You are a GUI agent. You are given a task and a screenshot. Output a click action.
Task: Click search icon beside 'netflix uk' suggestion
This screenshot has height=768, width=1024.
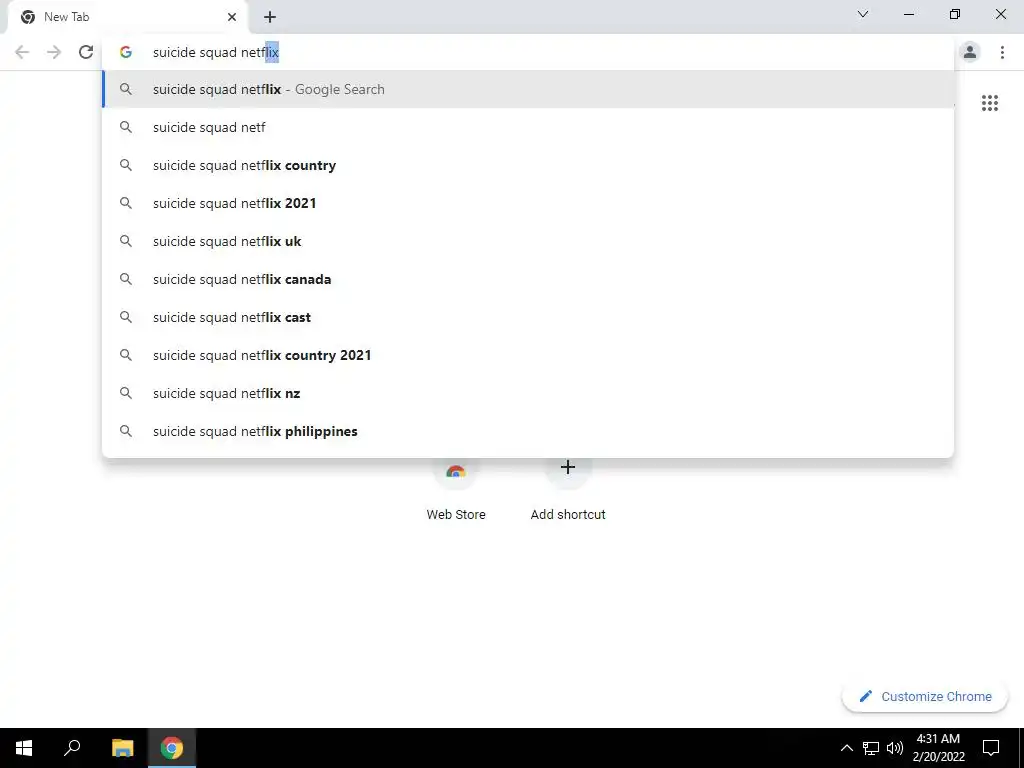click(125, 241)
